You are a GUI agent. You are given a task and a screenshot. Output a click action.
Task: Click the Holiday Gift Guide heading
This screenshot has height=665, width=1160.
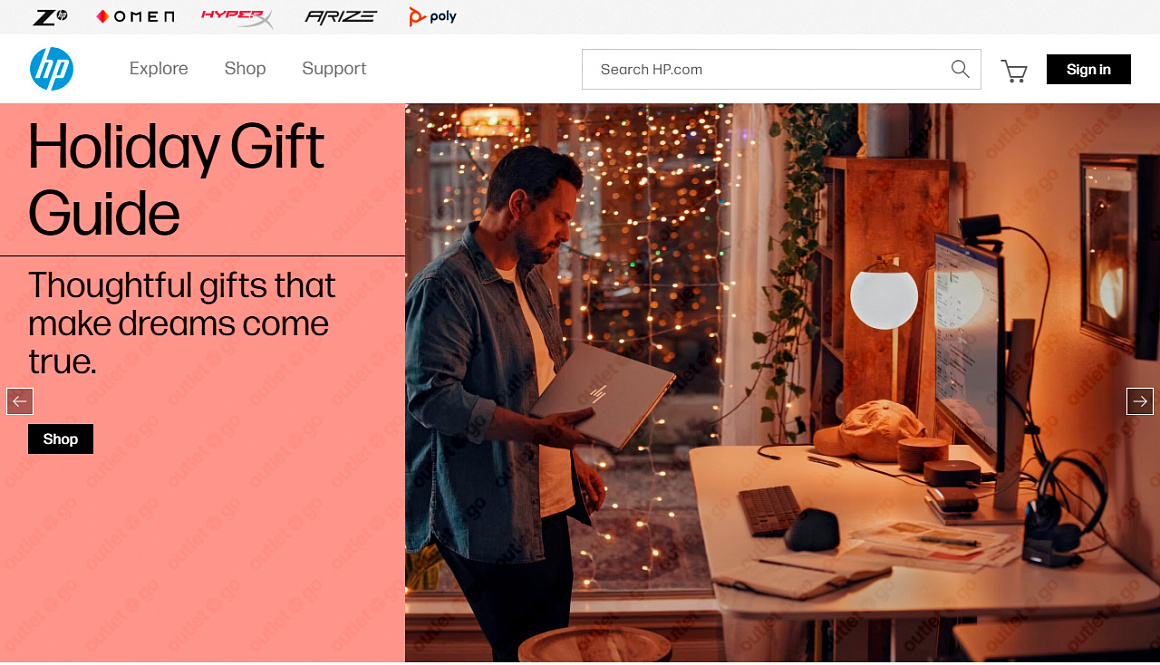point(176,179)
